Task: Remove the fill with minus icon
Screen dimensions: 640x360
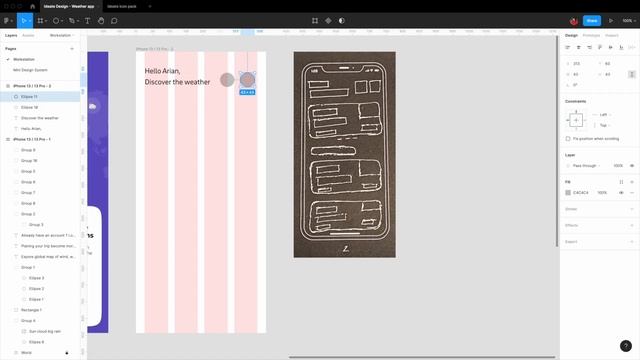Action: click(631, 193)
